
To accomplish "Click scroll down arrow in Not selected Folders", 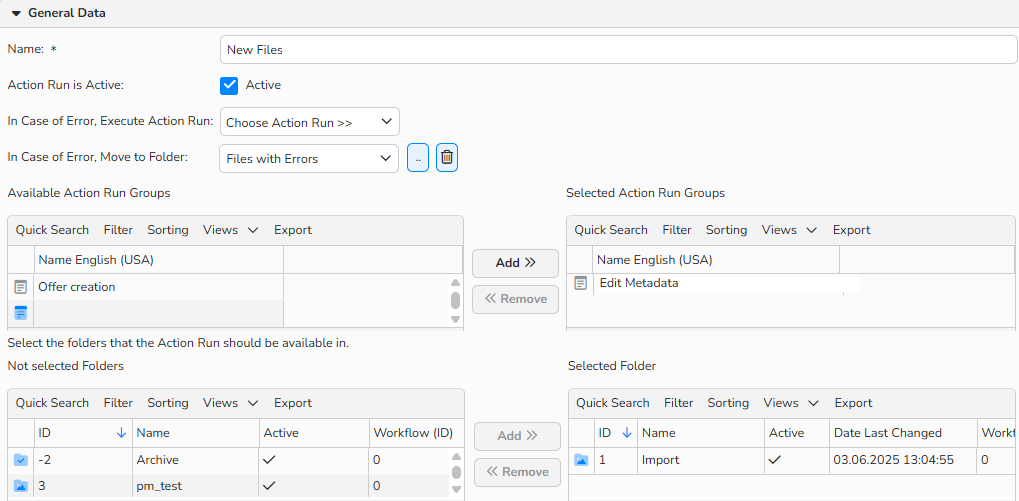I will point(456,489).
